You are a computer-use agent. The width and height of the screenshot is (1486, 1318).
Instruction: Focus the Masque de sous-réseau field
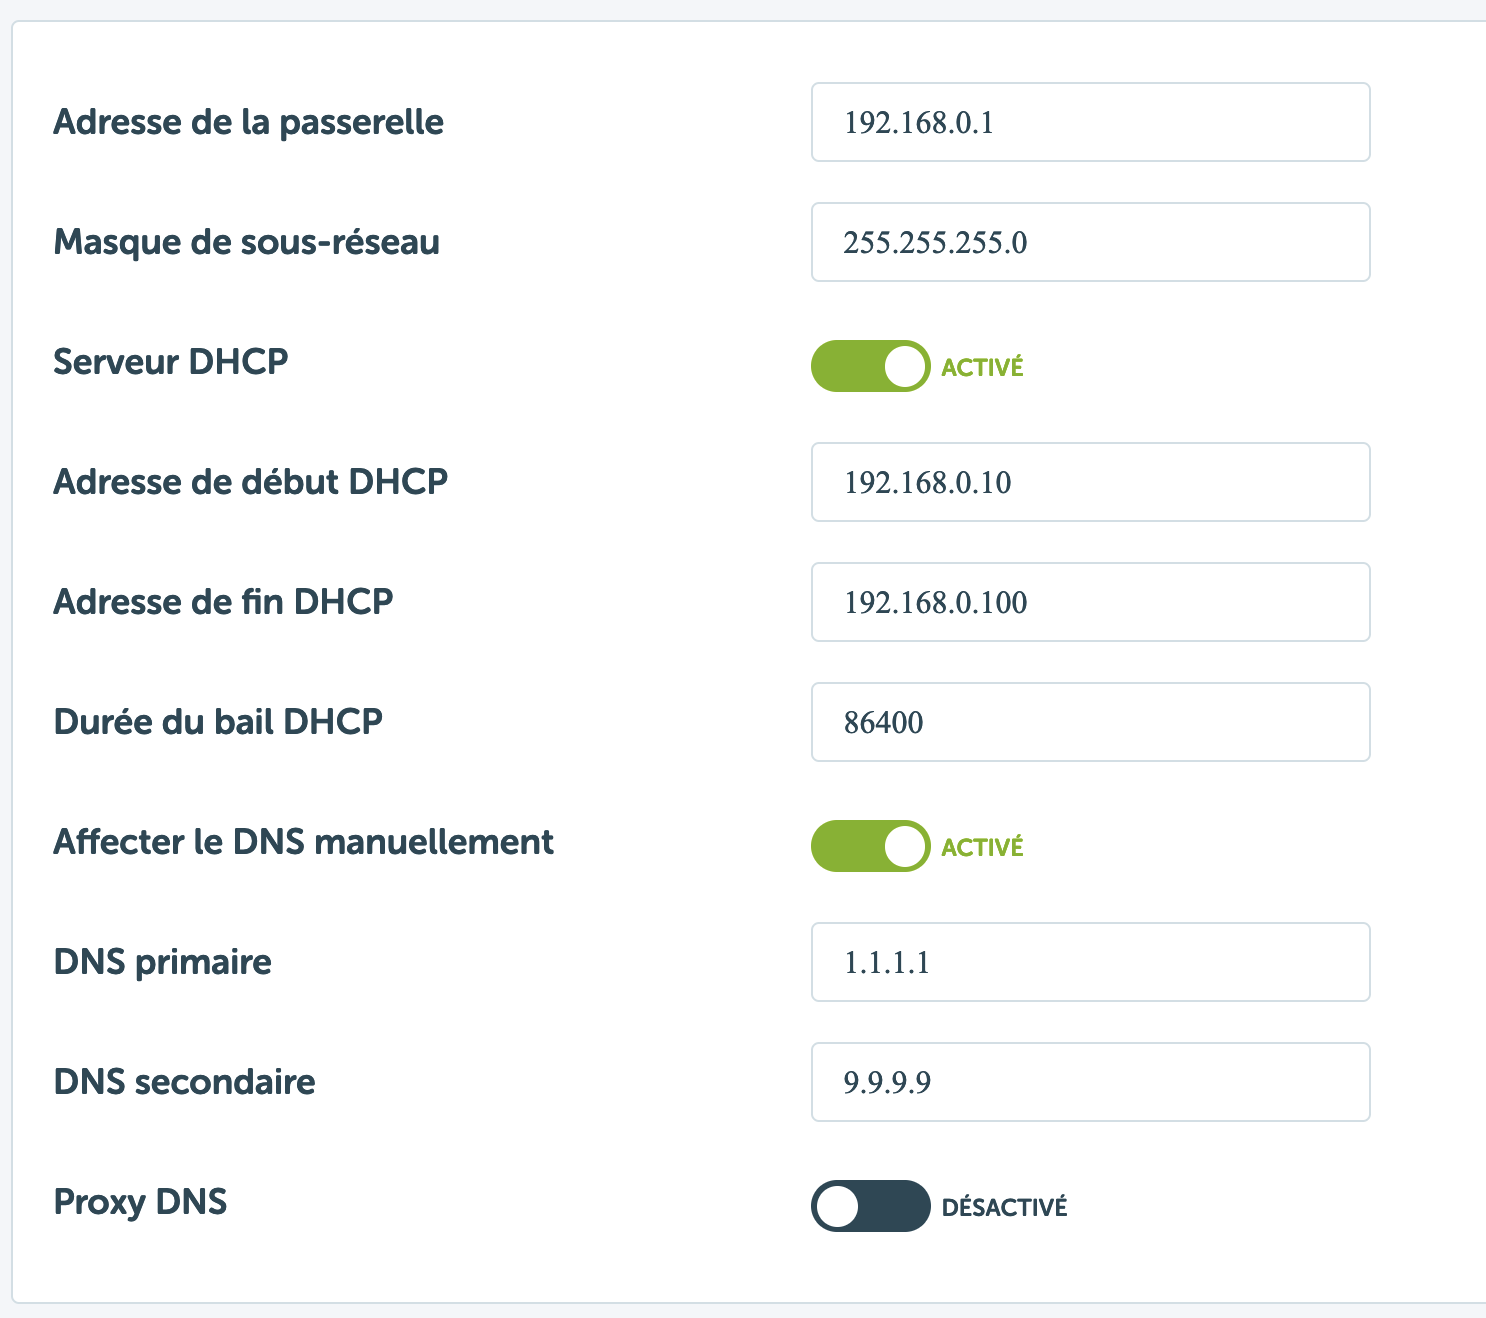(1090, 242)
